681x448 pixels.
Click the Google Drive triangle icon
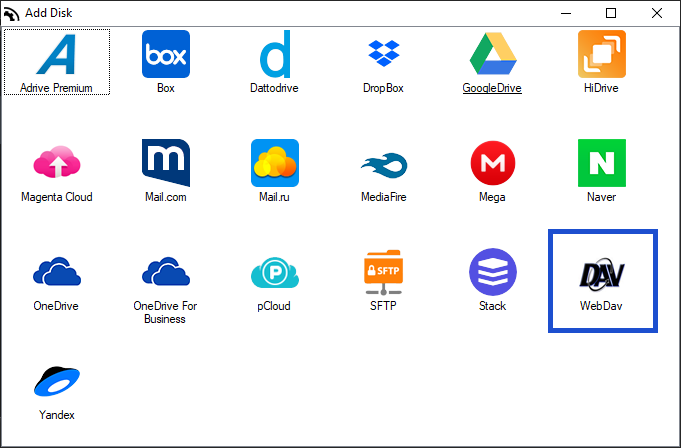[x=493, y=53]
